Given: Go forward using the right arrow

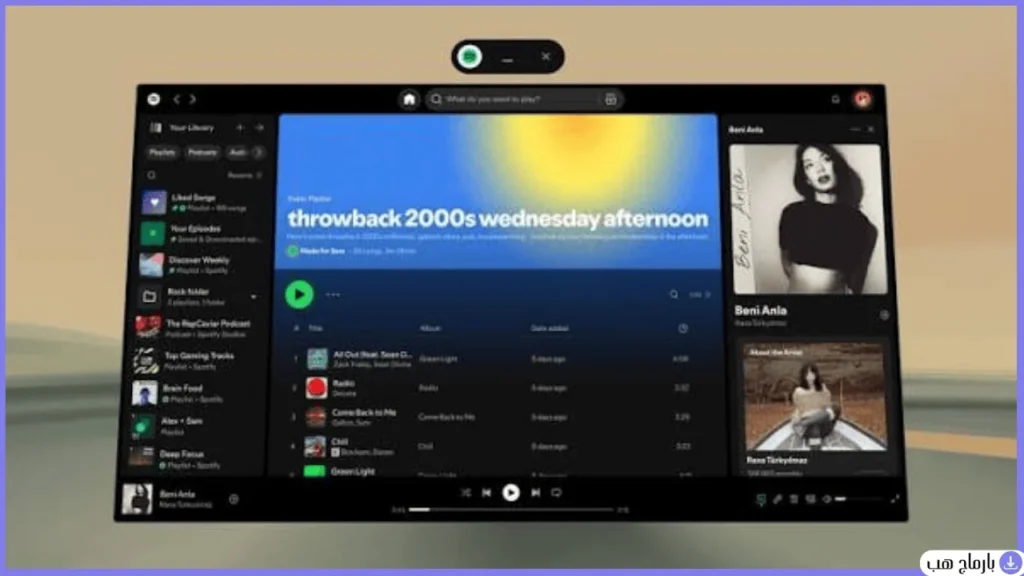Looking at the screenshot, I should pos(193,99).
